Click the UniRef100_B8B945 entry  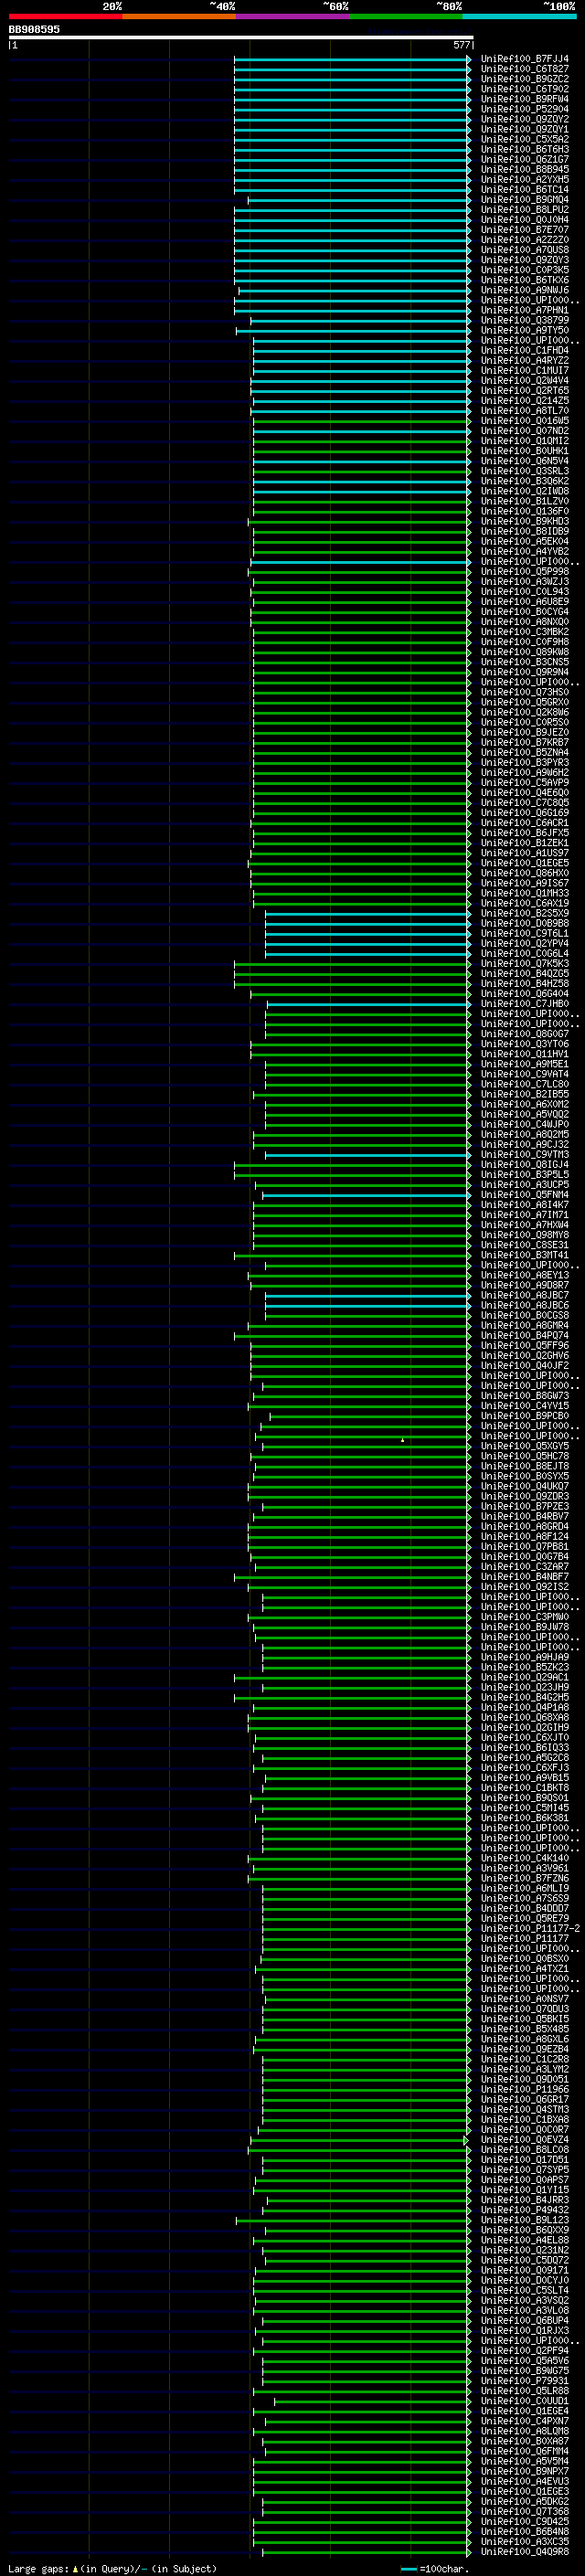(x=524, y=169)
